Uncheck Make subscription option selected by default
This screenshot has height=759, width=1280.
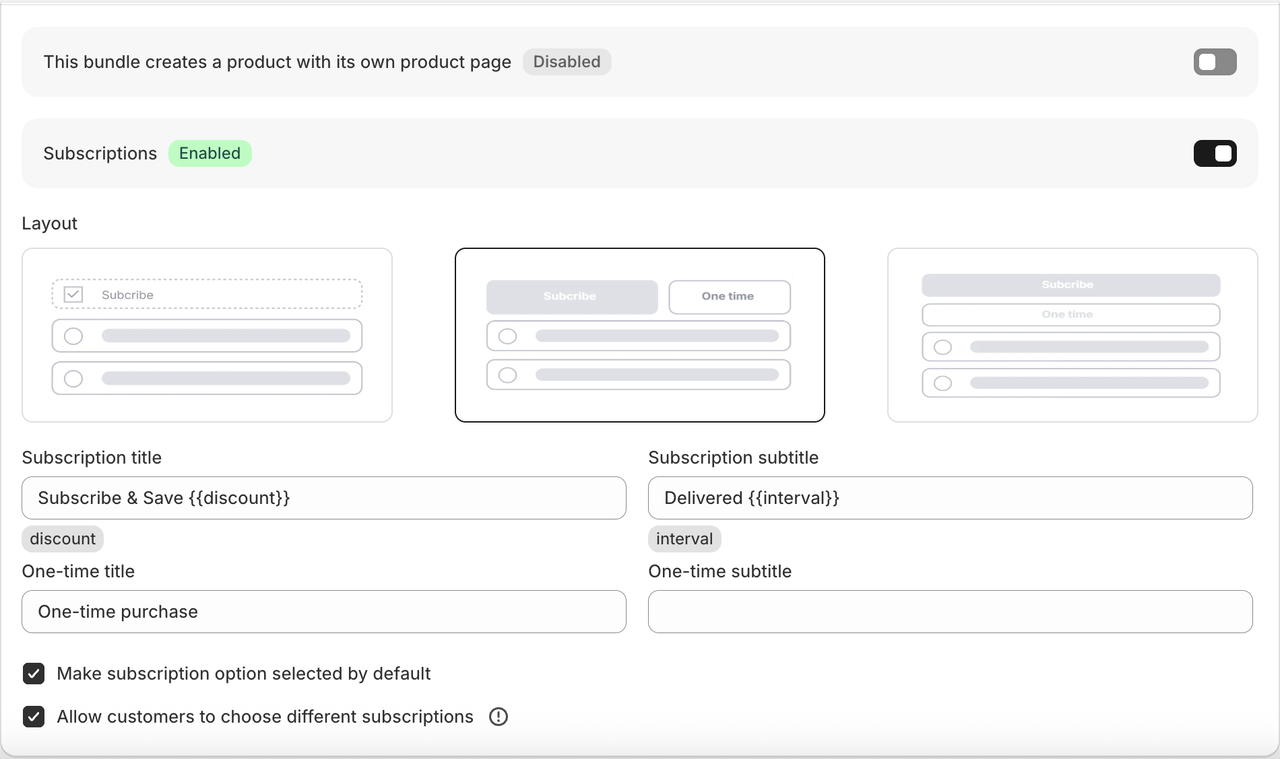34,674
